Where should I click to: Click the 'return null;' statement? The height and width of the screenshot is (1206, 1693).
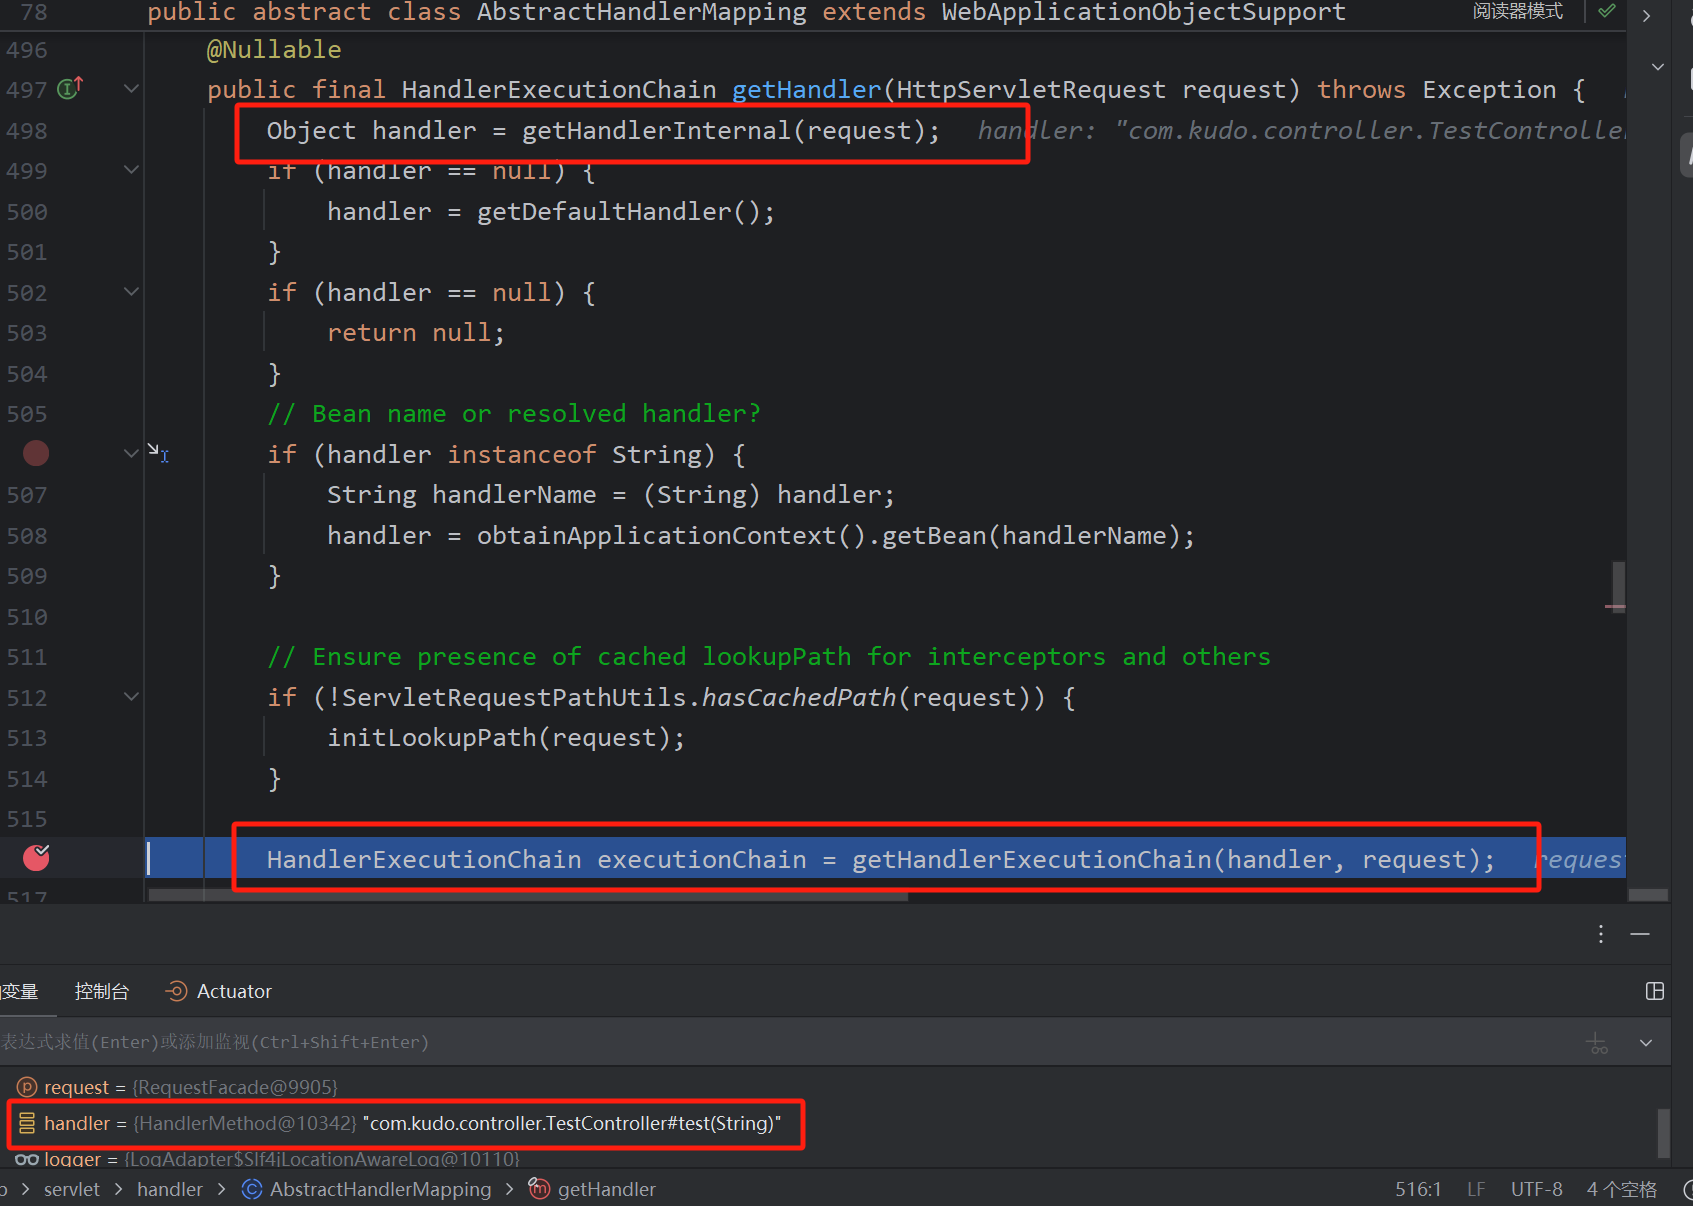coord(416,332)
